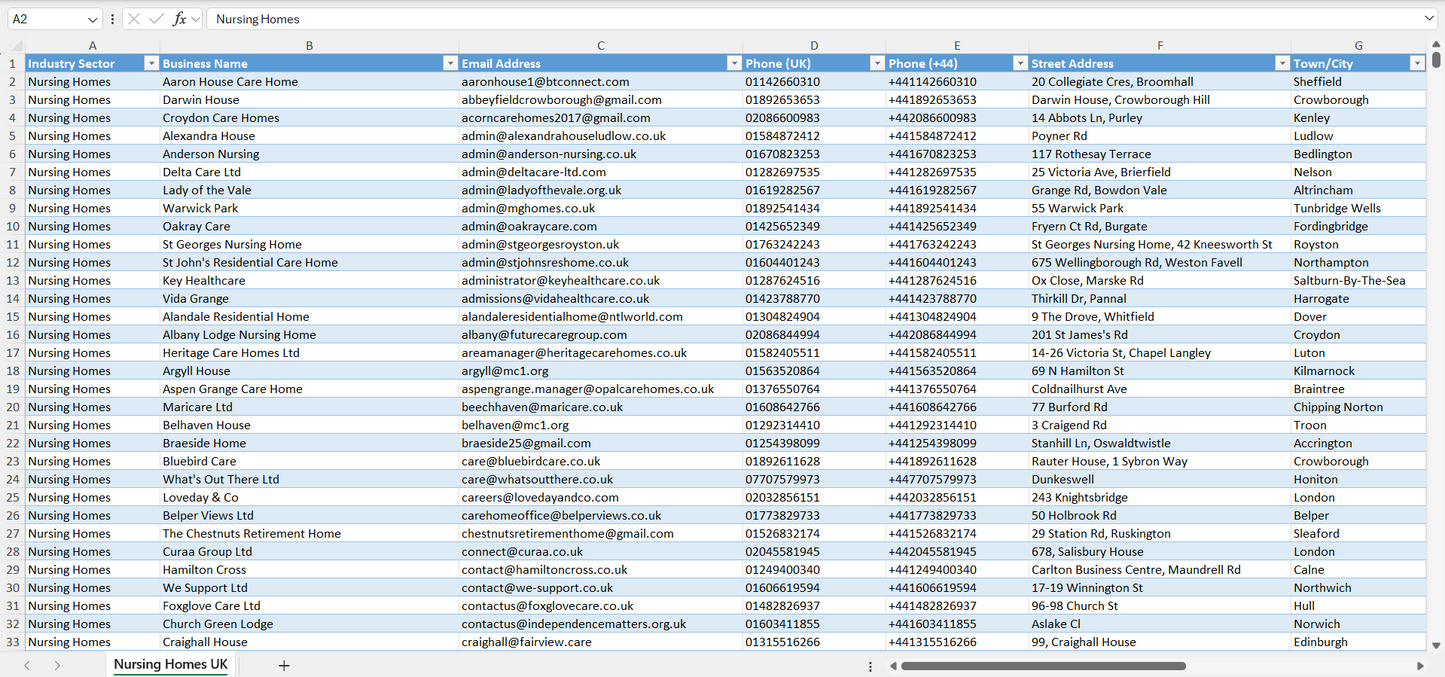Select cell 243 Knightsbridge
The image size is (1445, 677).
pos(1160,497)
